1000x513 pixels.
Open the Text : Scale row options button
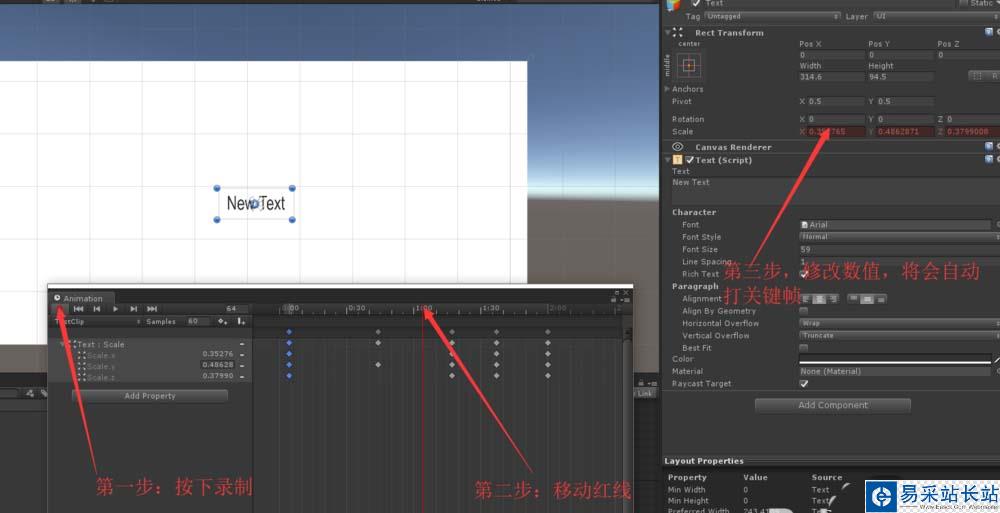pos(242,345)
